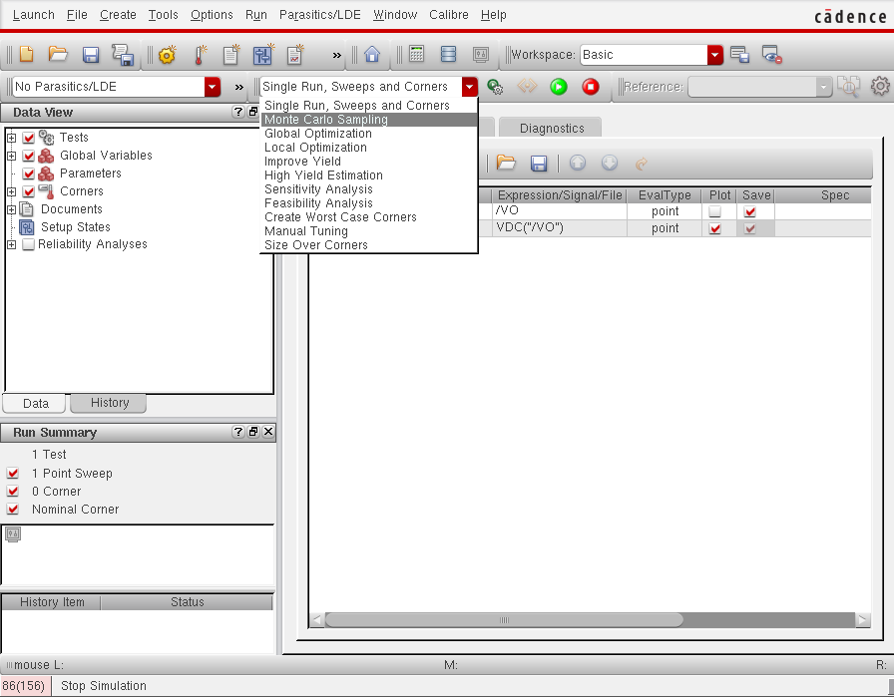Select the Data tab
This screenshot has height=697, width=894.
(35, 403)
